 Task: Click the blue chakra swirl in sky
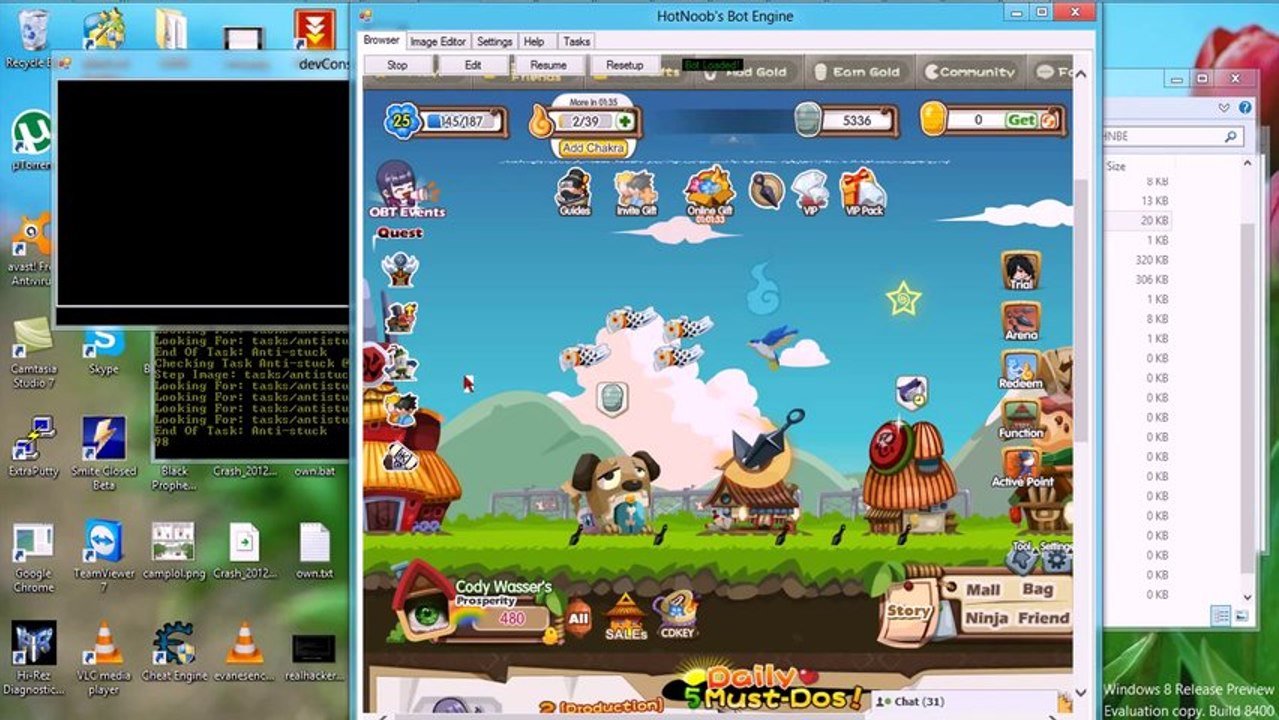pyautogui.click(x=762, y=287)
